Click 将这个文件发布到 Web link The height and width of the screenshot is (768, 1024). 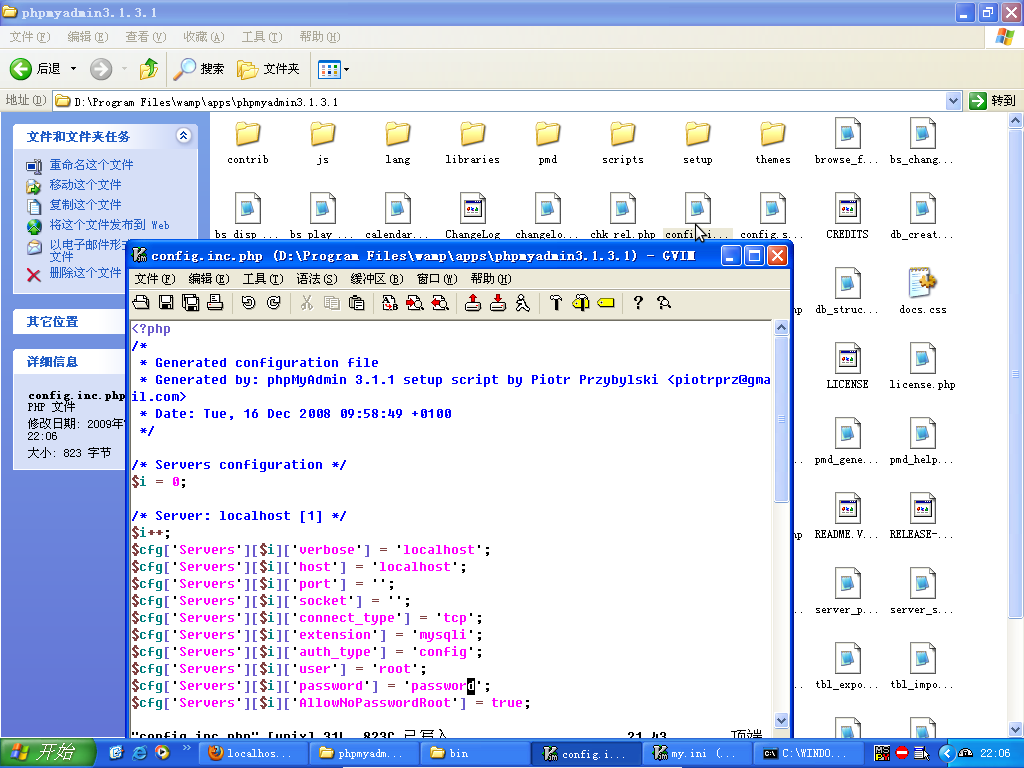(109, 225)
